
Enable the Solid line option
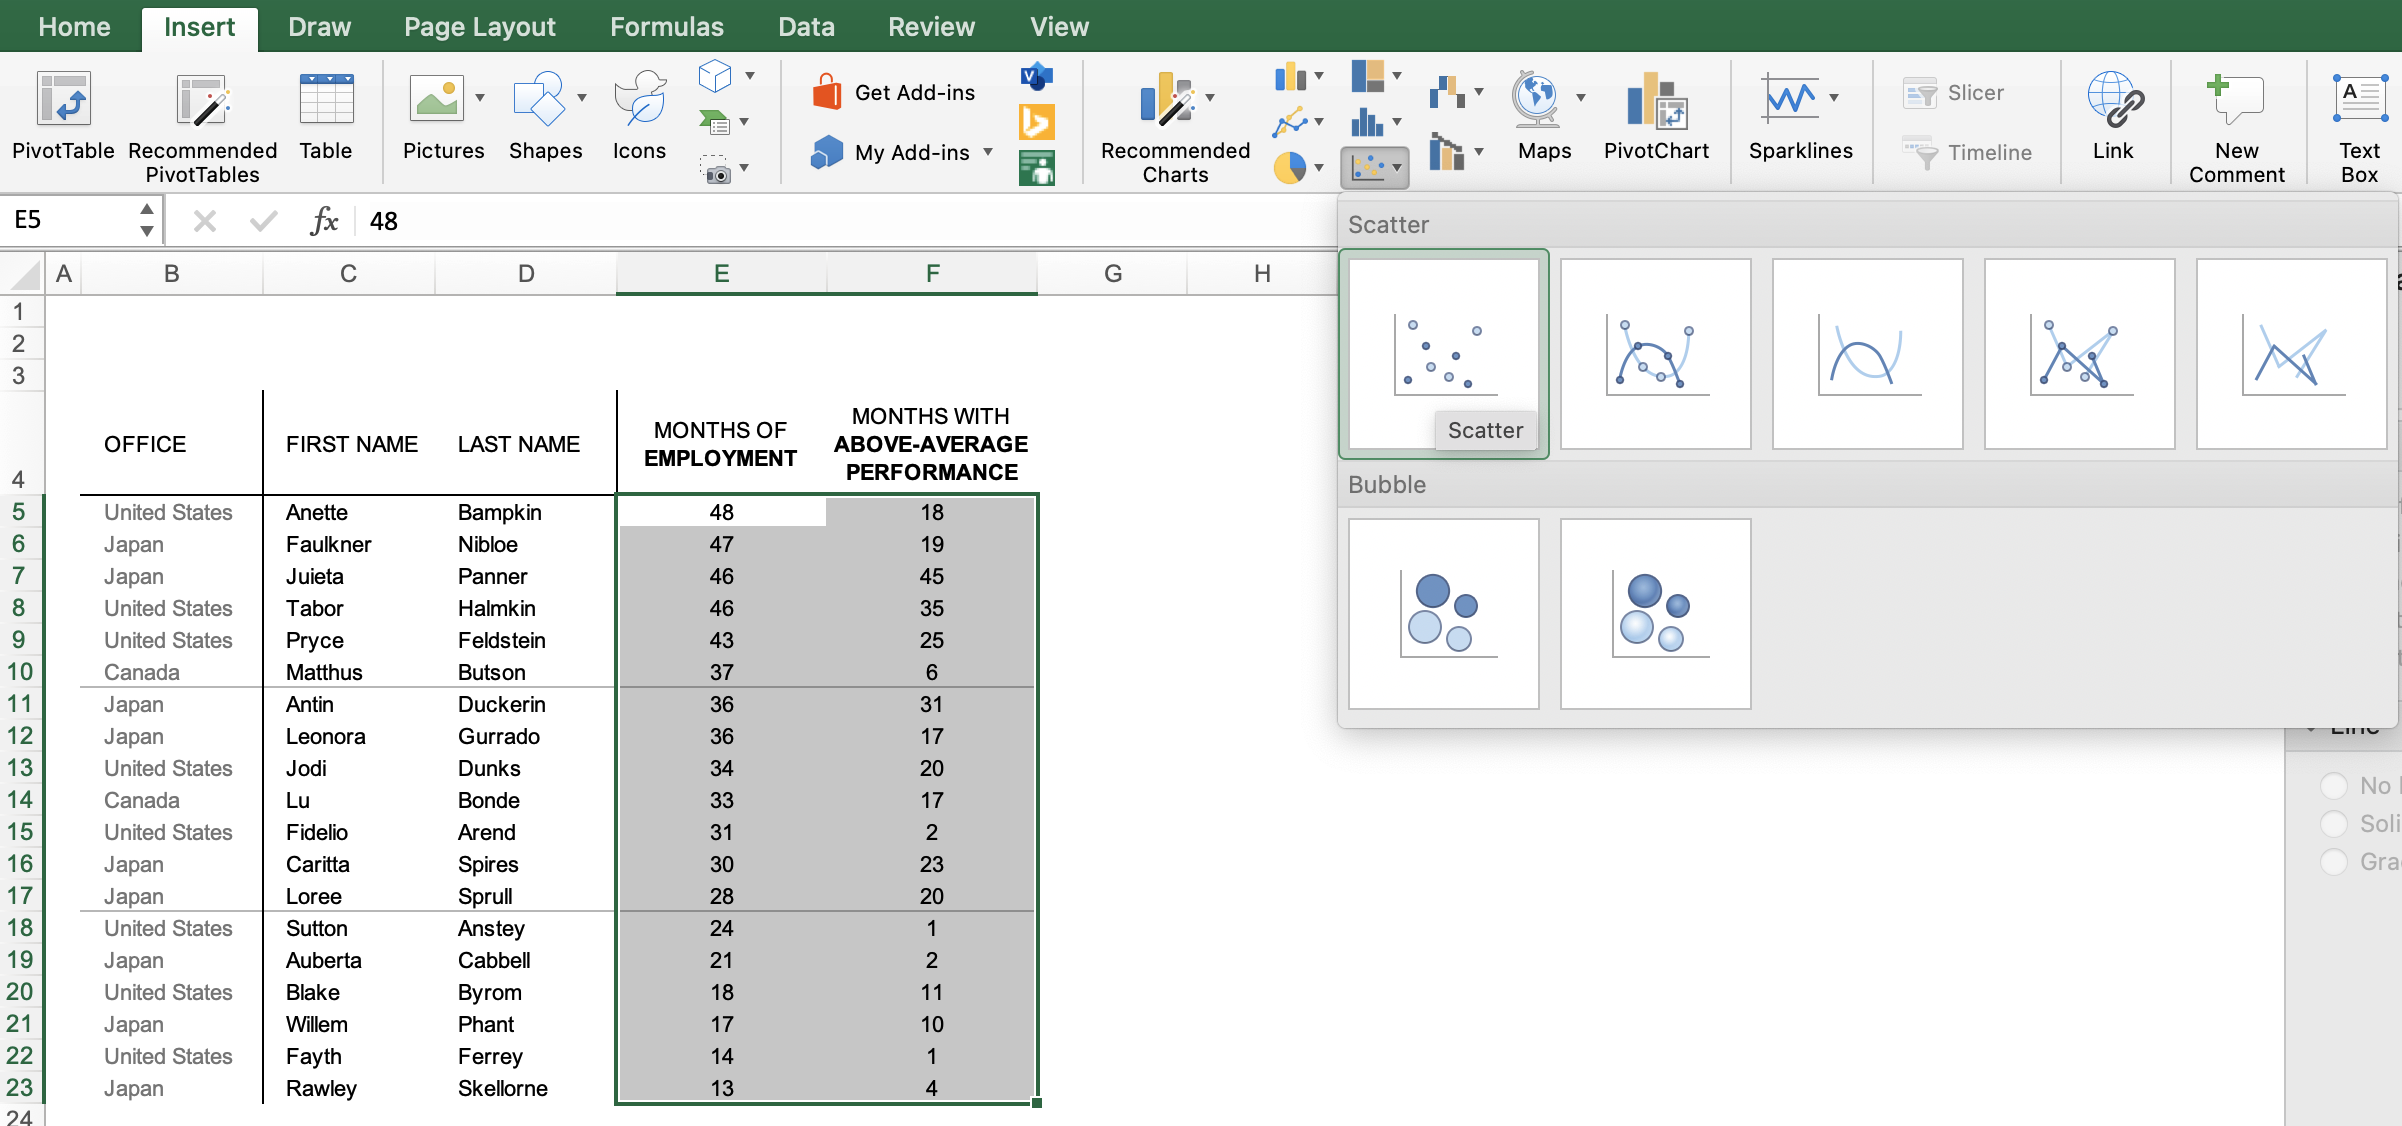point(2336,823)
